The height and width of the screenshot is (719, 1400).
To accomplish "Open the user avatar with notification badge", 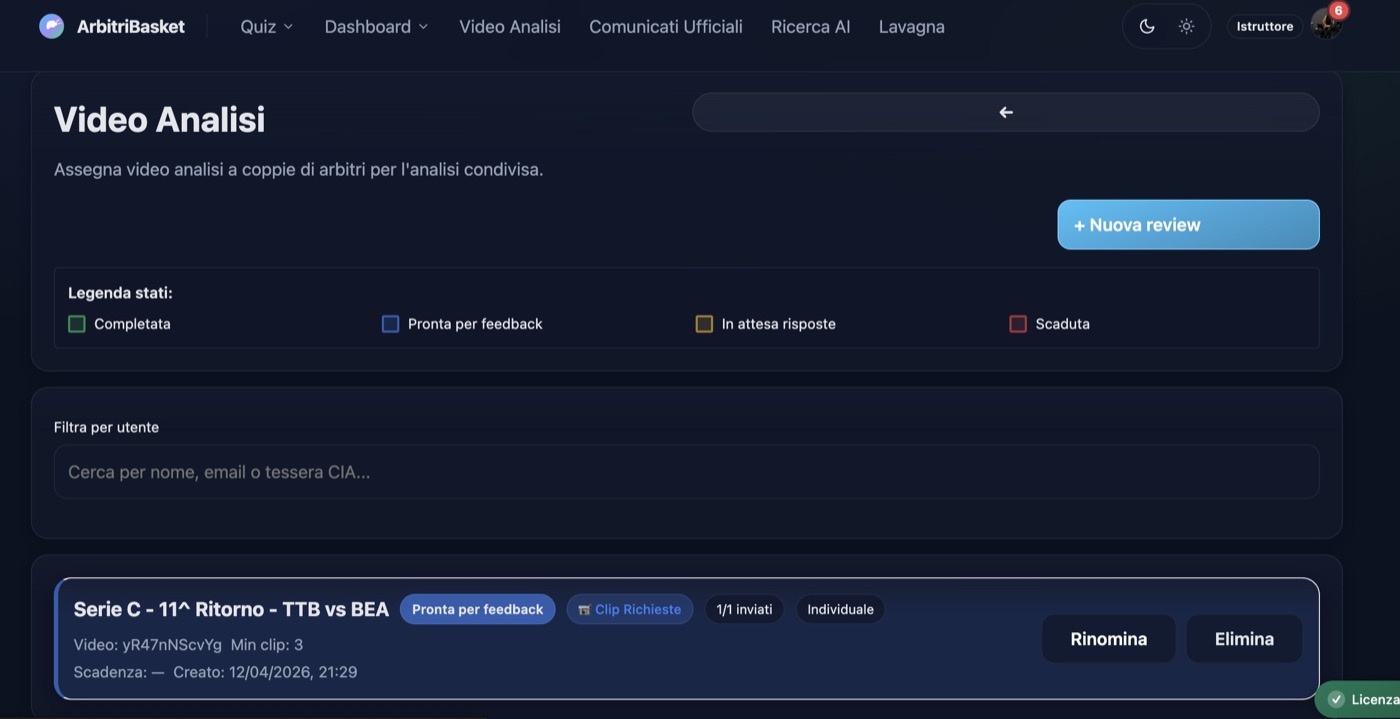I will coord(1327,24).
